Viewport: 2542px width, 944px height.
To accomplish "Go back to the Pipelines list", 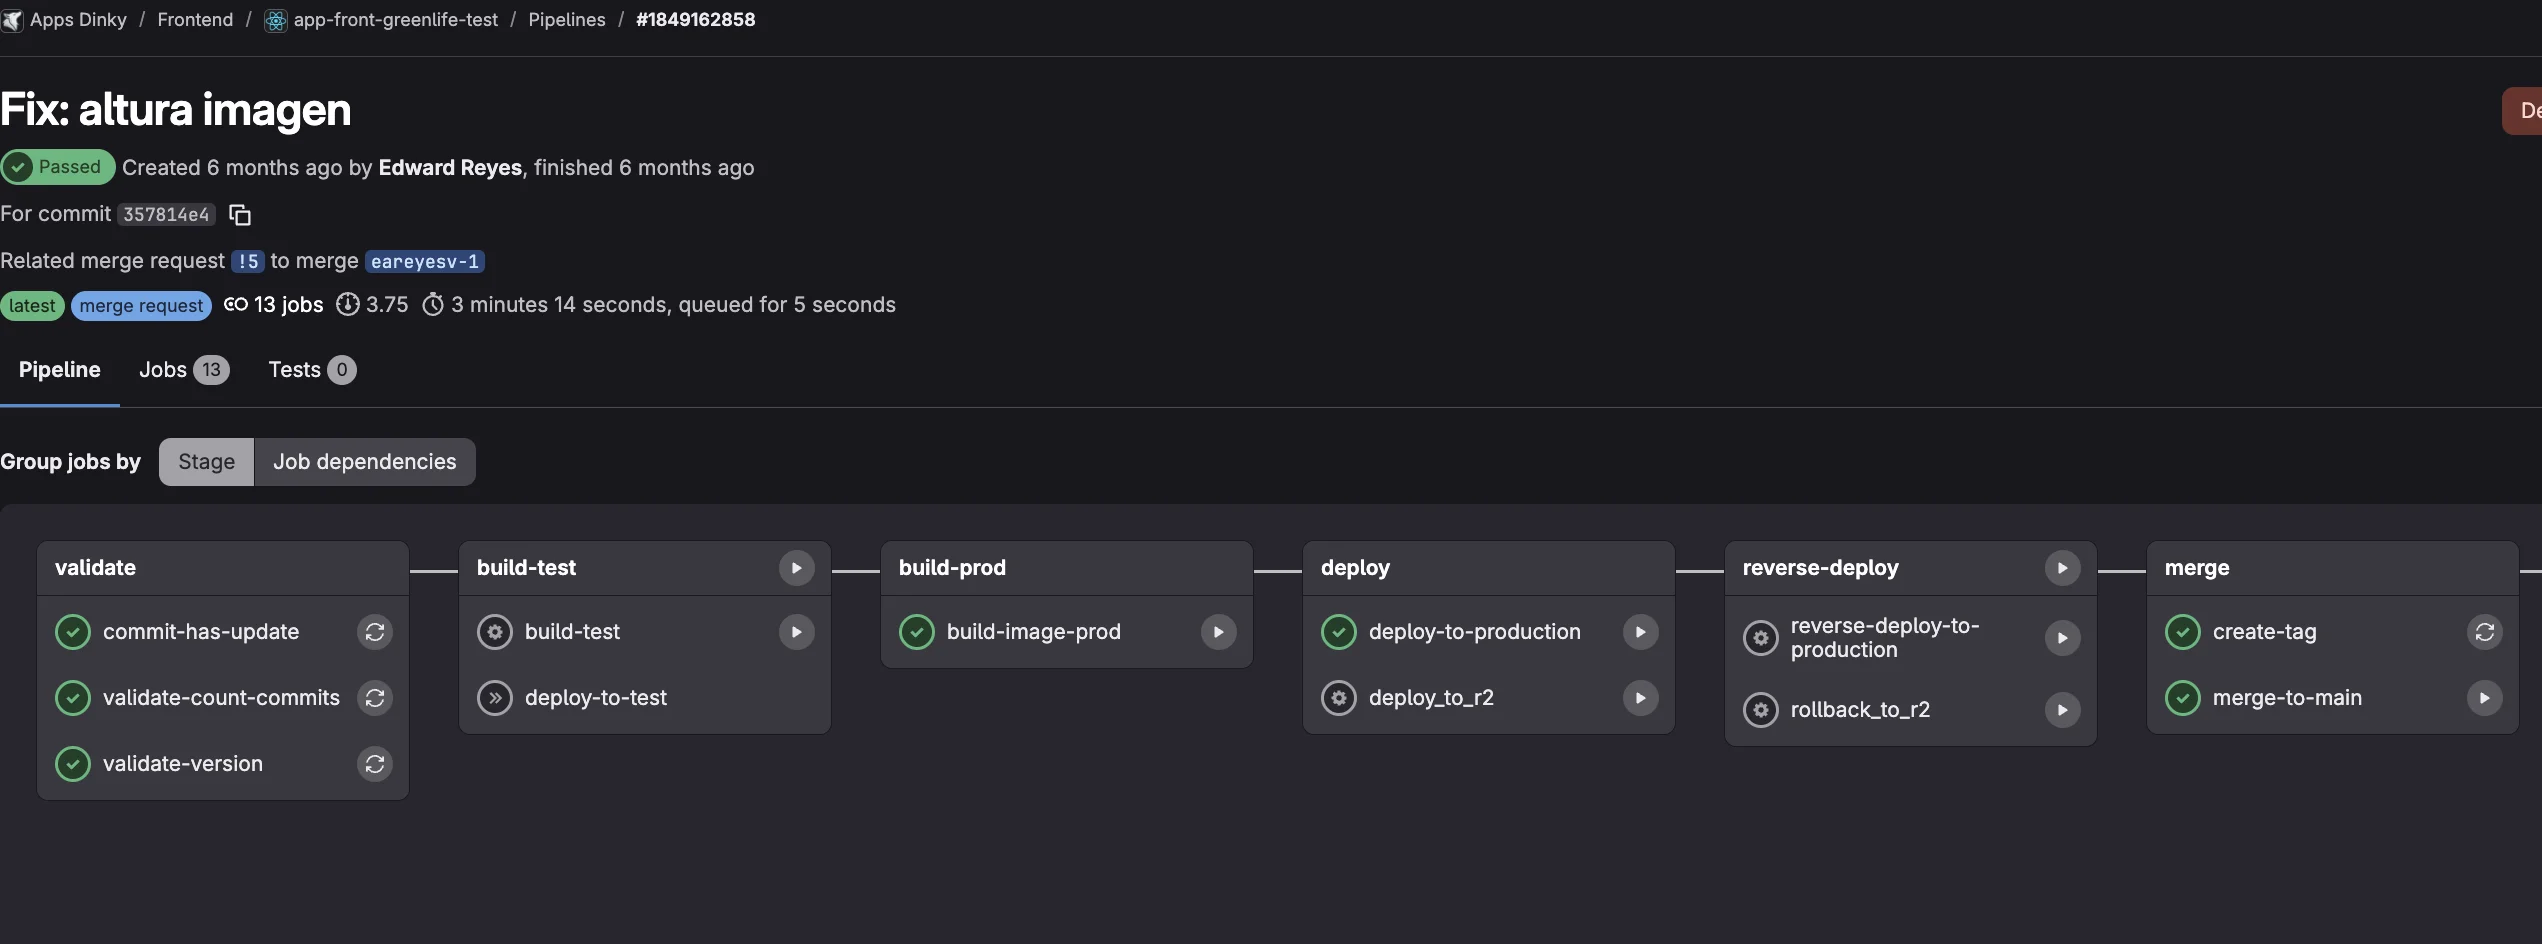I will (x=566, y=19).
